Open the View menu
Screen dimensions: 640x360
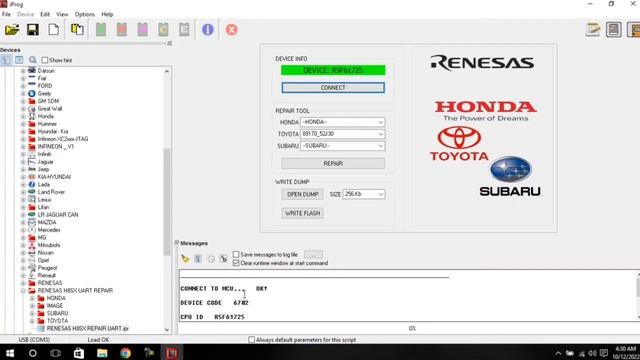[62, 14]
